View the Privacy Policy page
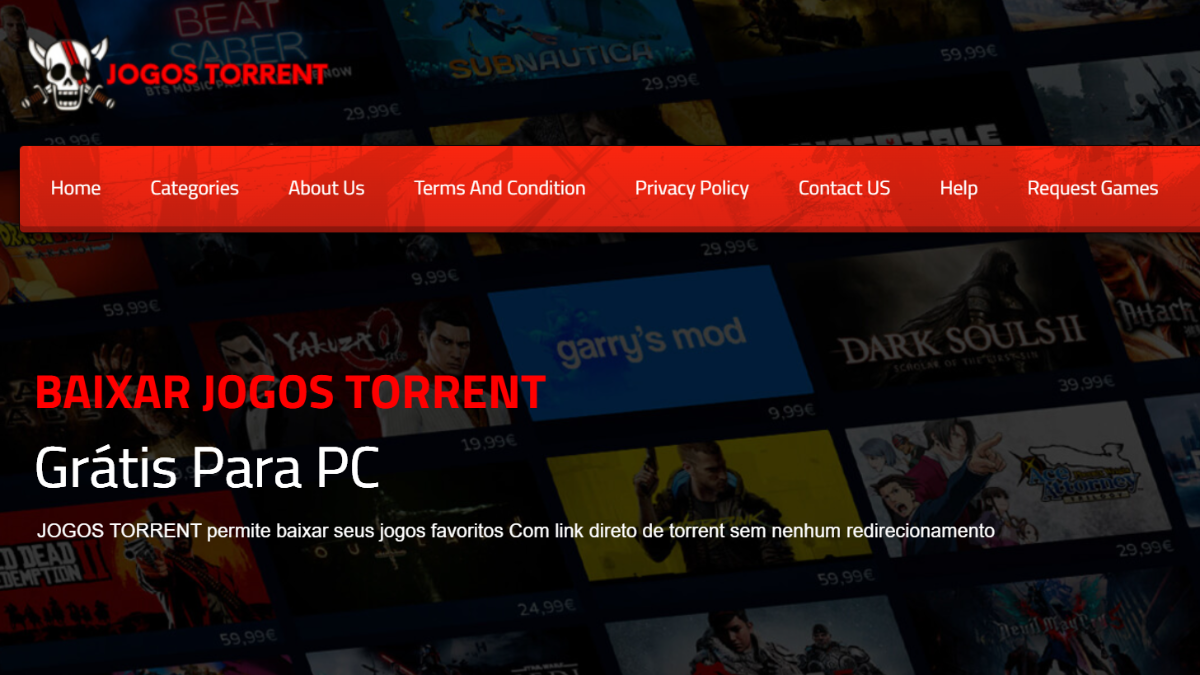The image size is (1200, 675). 692,188
